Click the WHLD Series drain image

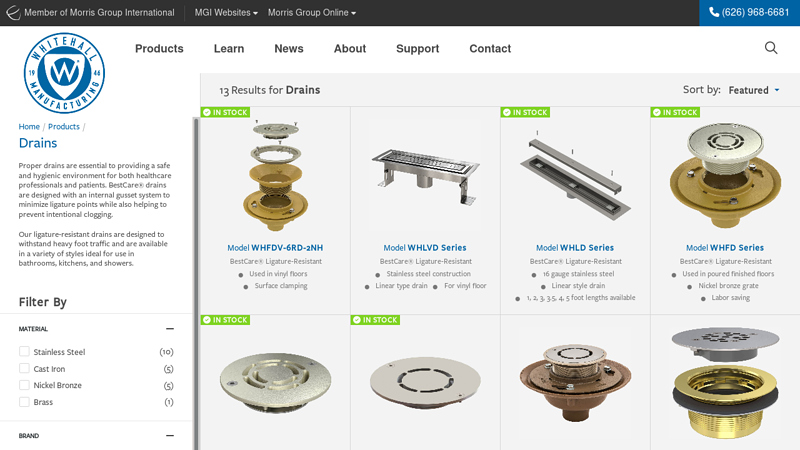pyautogui.click(x=576, y=175)
